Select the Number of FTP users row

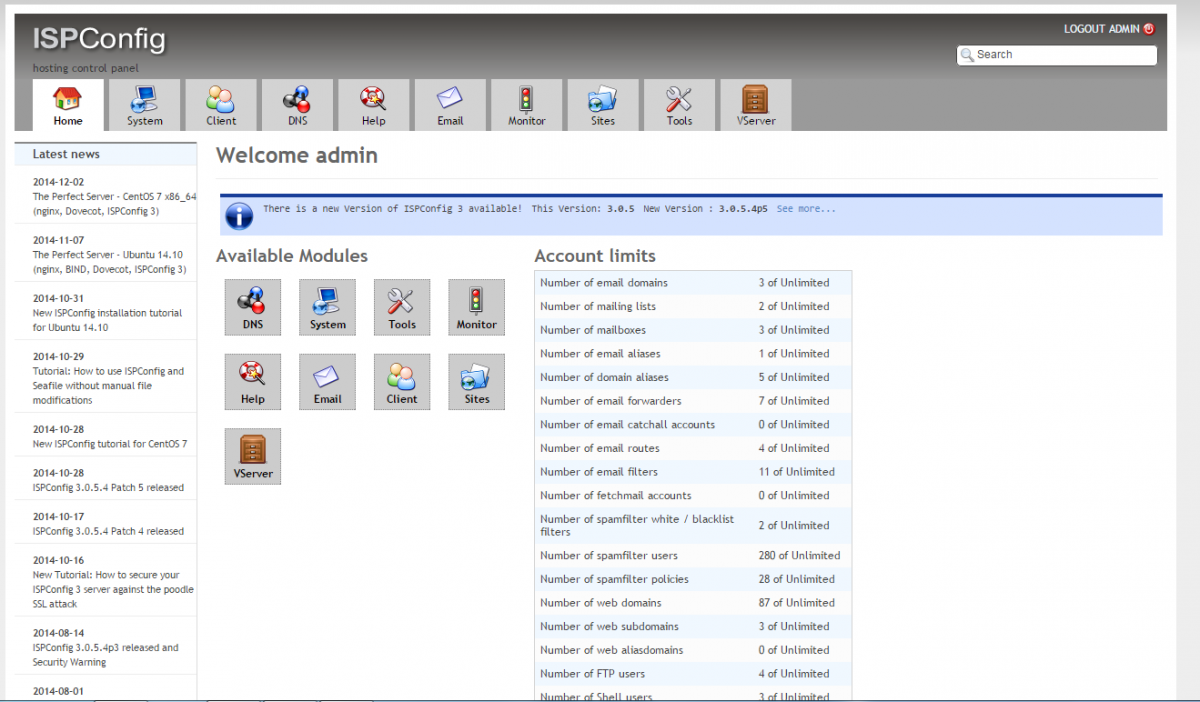coord(693,674)
